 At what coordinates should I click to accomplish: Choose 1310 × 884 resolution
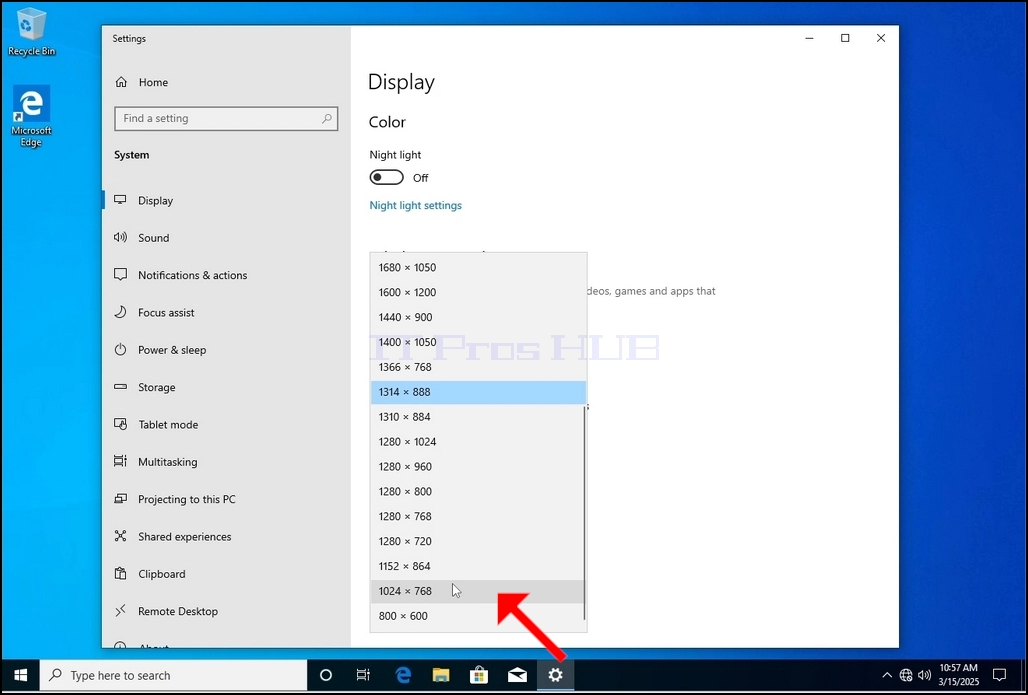tap(477, 417)
